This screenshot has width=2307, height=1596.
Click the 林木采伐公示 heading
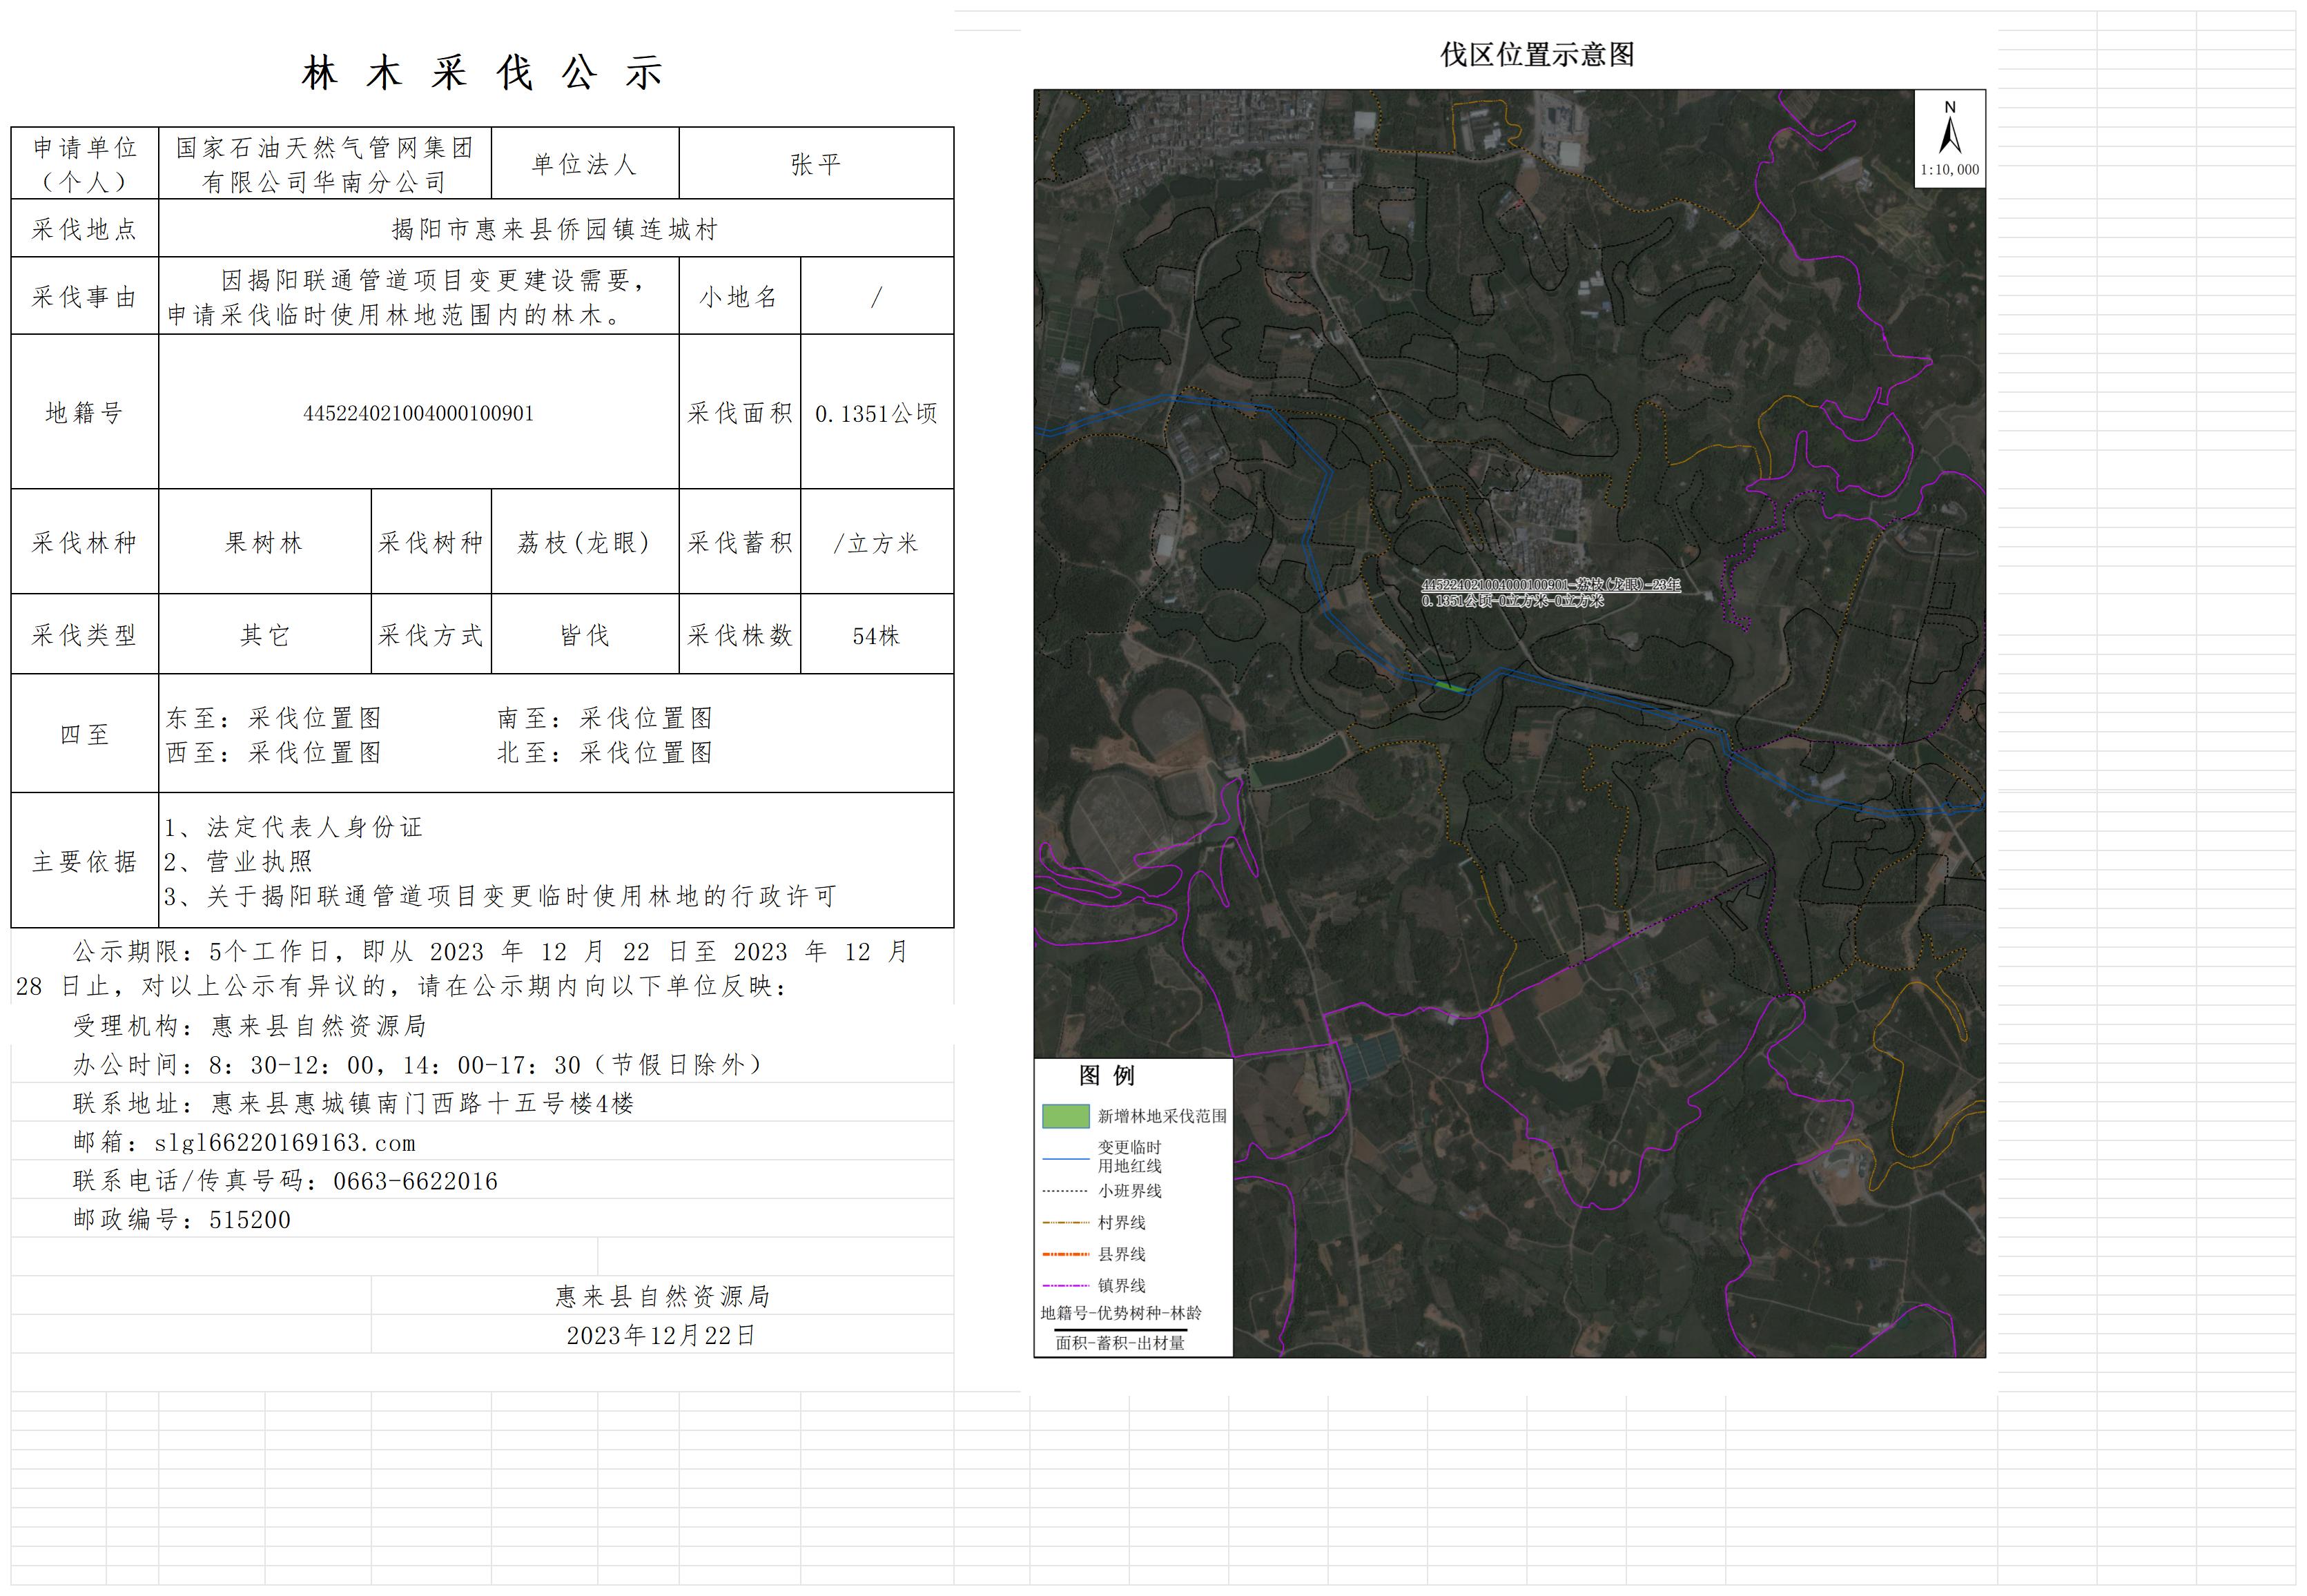click(482, 73)
